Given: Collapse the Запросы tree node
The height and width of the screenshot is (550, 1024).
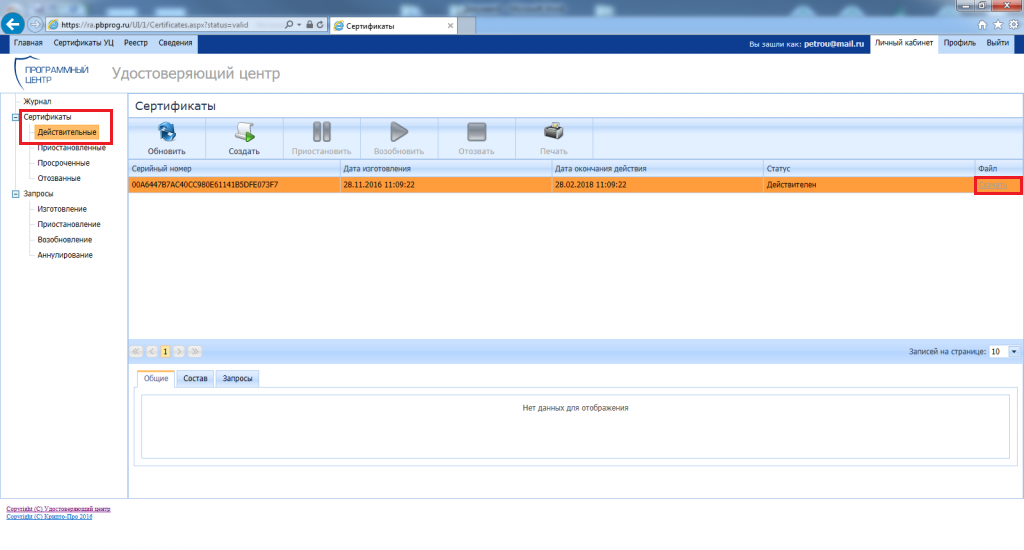Looking at the screenshot, I should [x=15, y=194].
